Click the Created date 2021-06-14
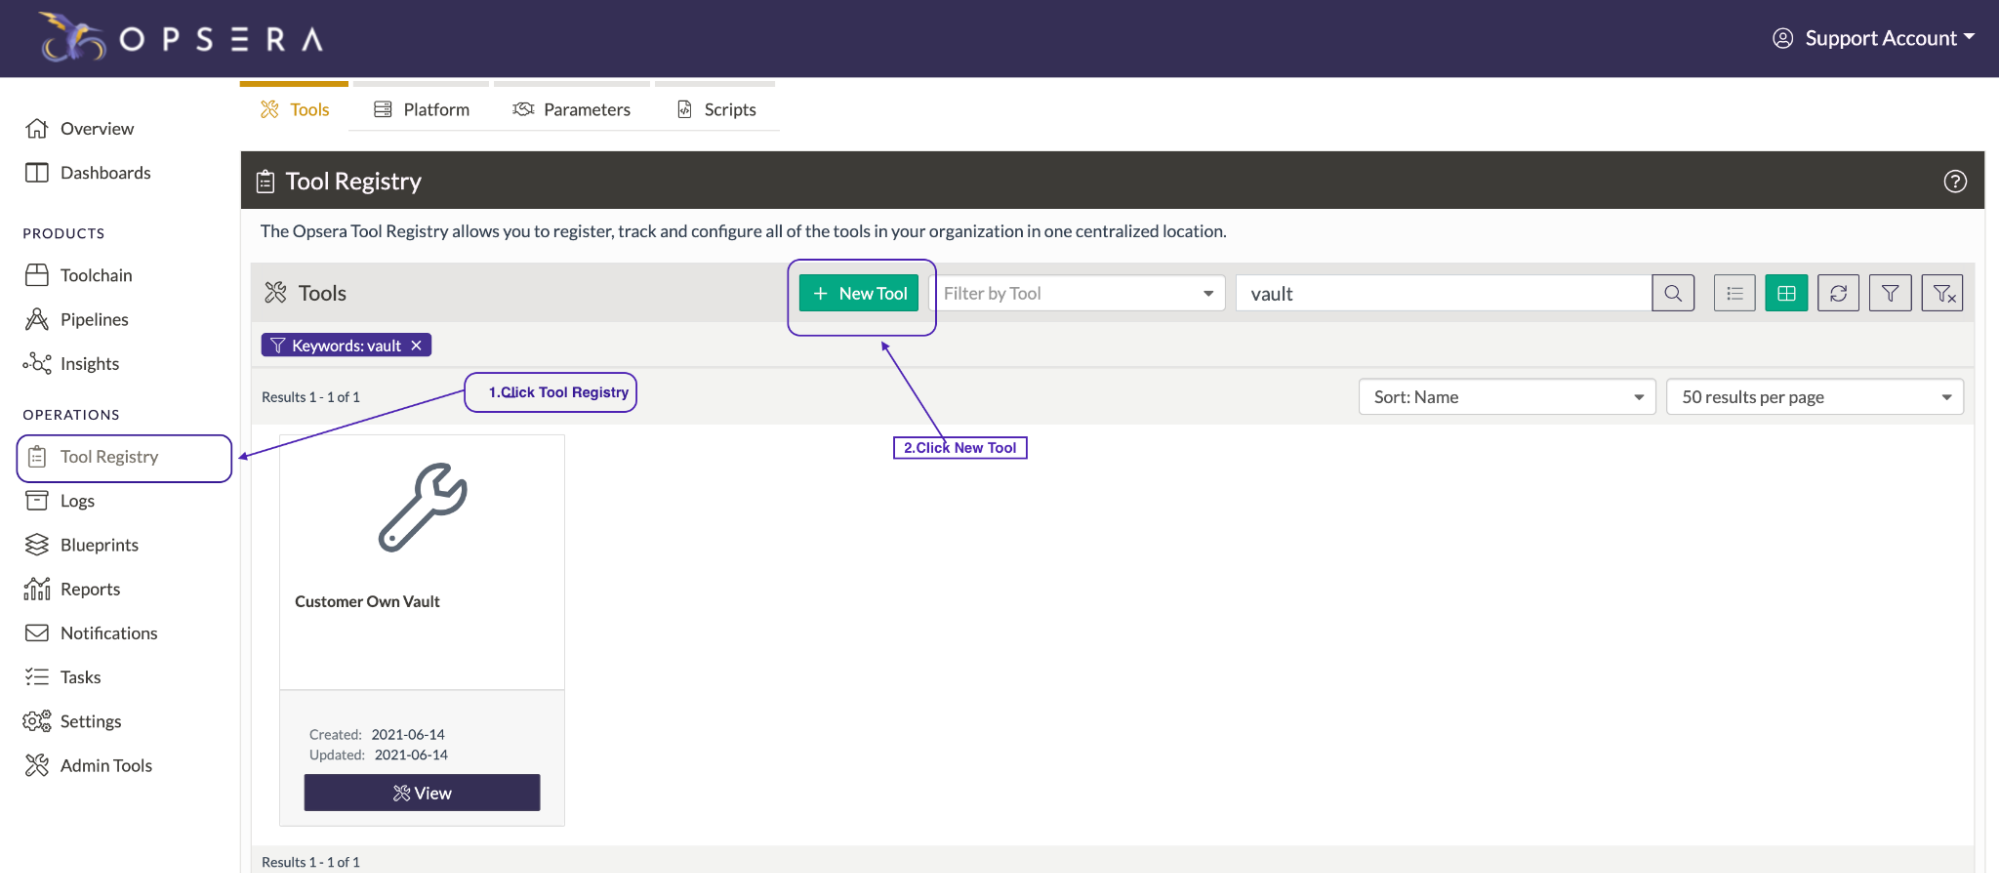The image size is (1999, 873). pos(408,734)
